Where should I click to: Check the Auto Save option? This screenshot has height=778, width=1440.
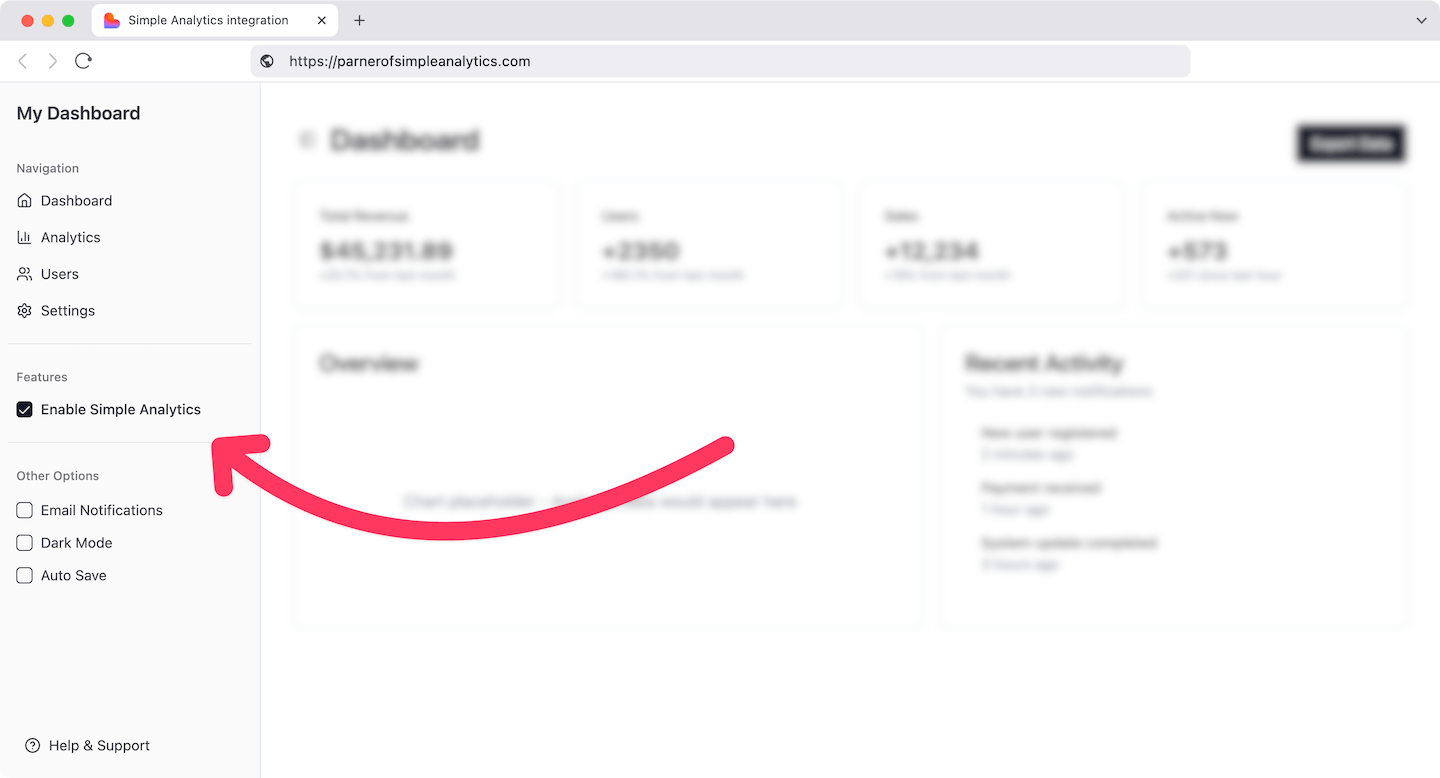(25, 576)
